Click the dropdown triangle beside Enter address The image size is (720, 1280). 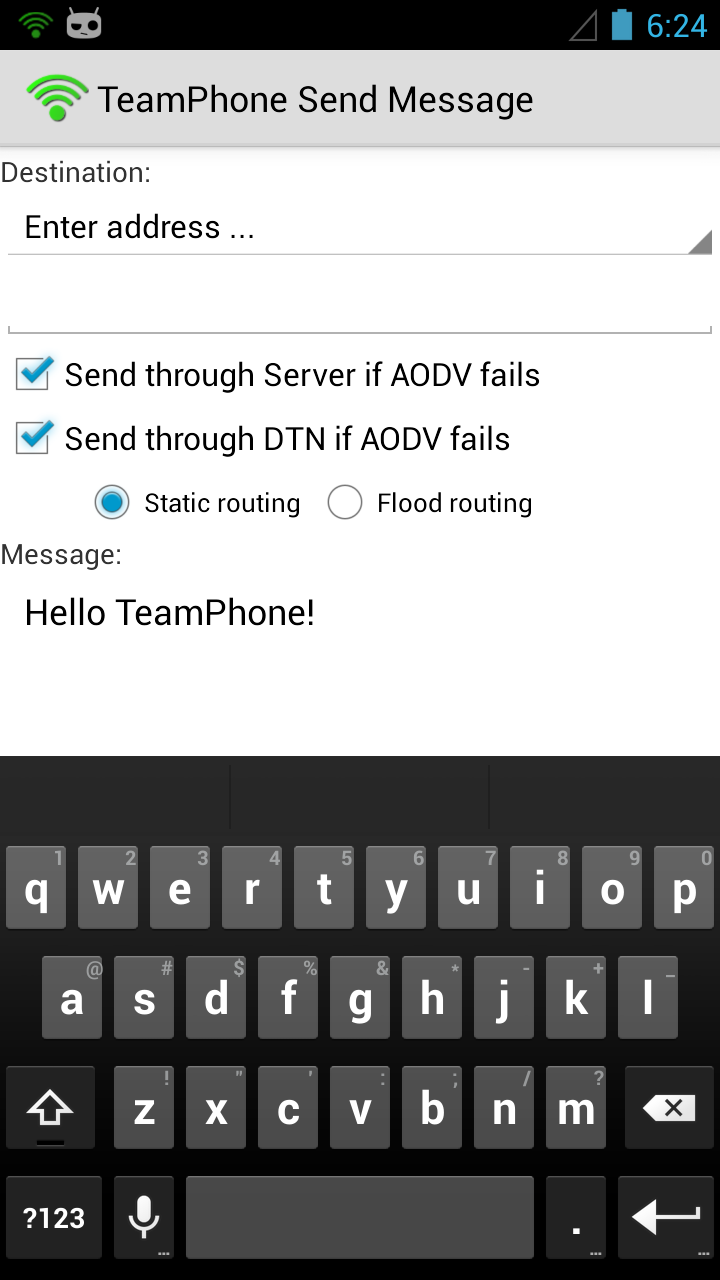point(699,241)
